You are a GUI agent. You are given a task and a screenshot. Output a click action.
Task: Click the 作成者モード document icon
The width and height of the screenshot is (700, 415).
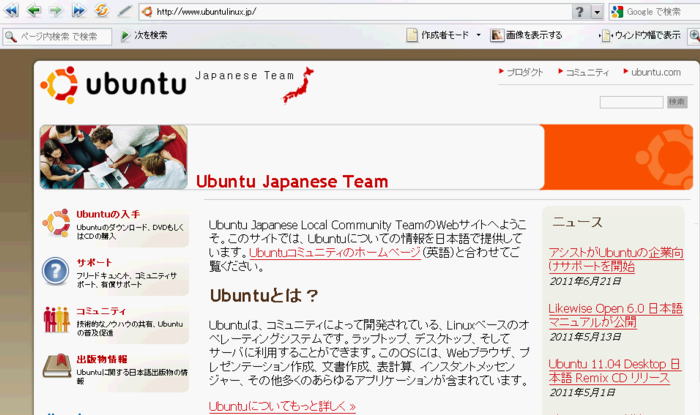coord(412,35)
